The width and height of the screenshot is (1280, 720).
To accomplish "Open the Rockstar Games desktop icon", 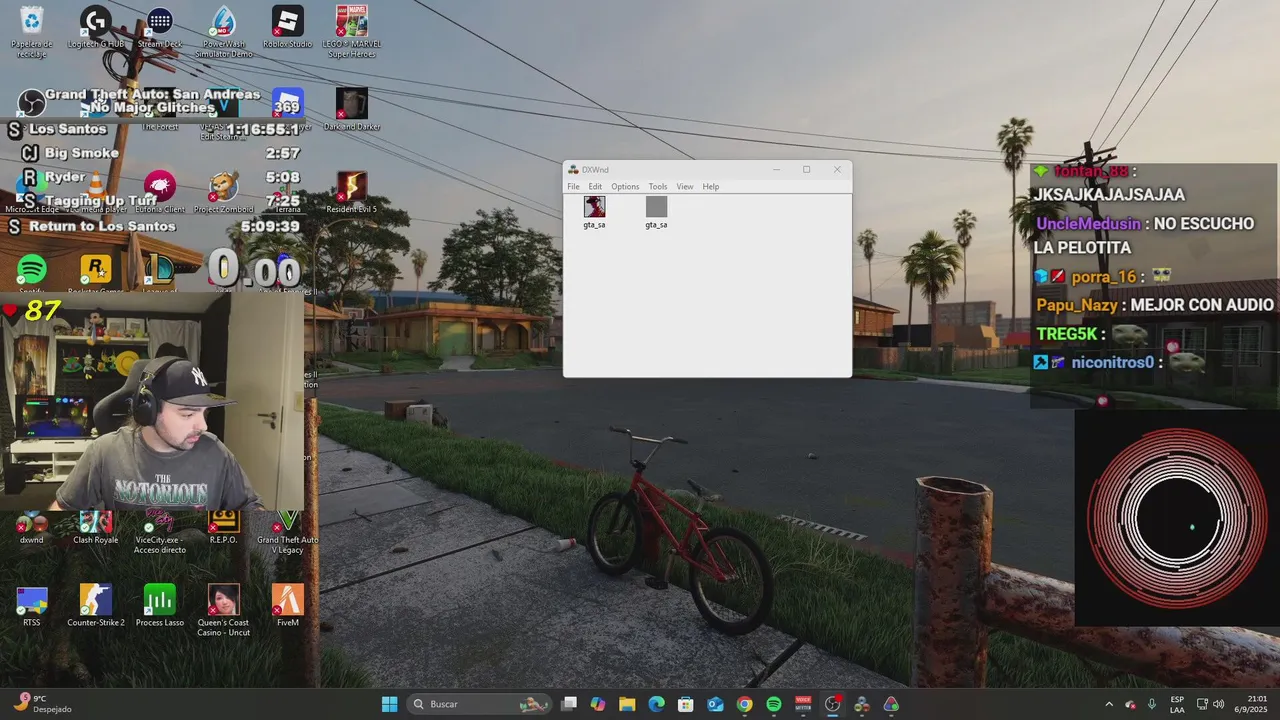I will [95, 272].
